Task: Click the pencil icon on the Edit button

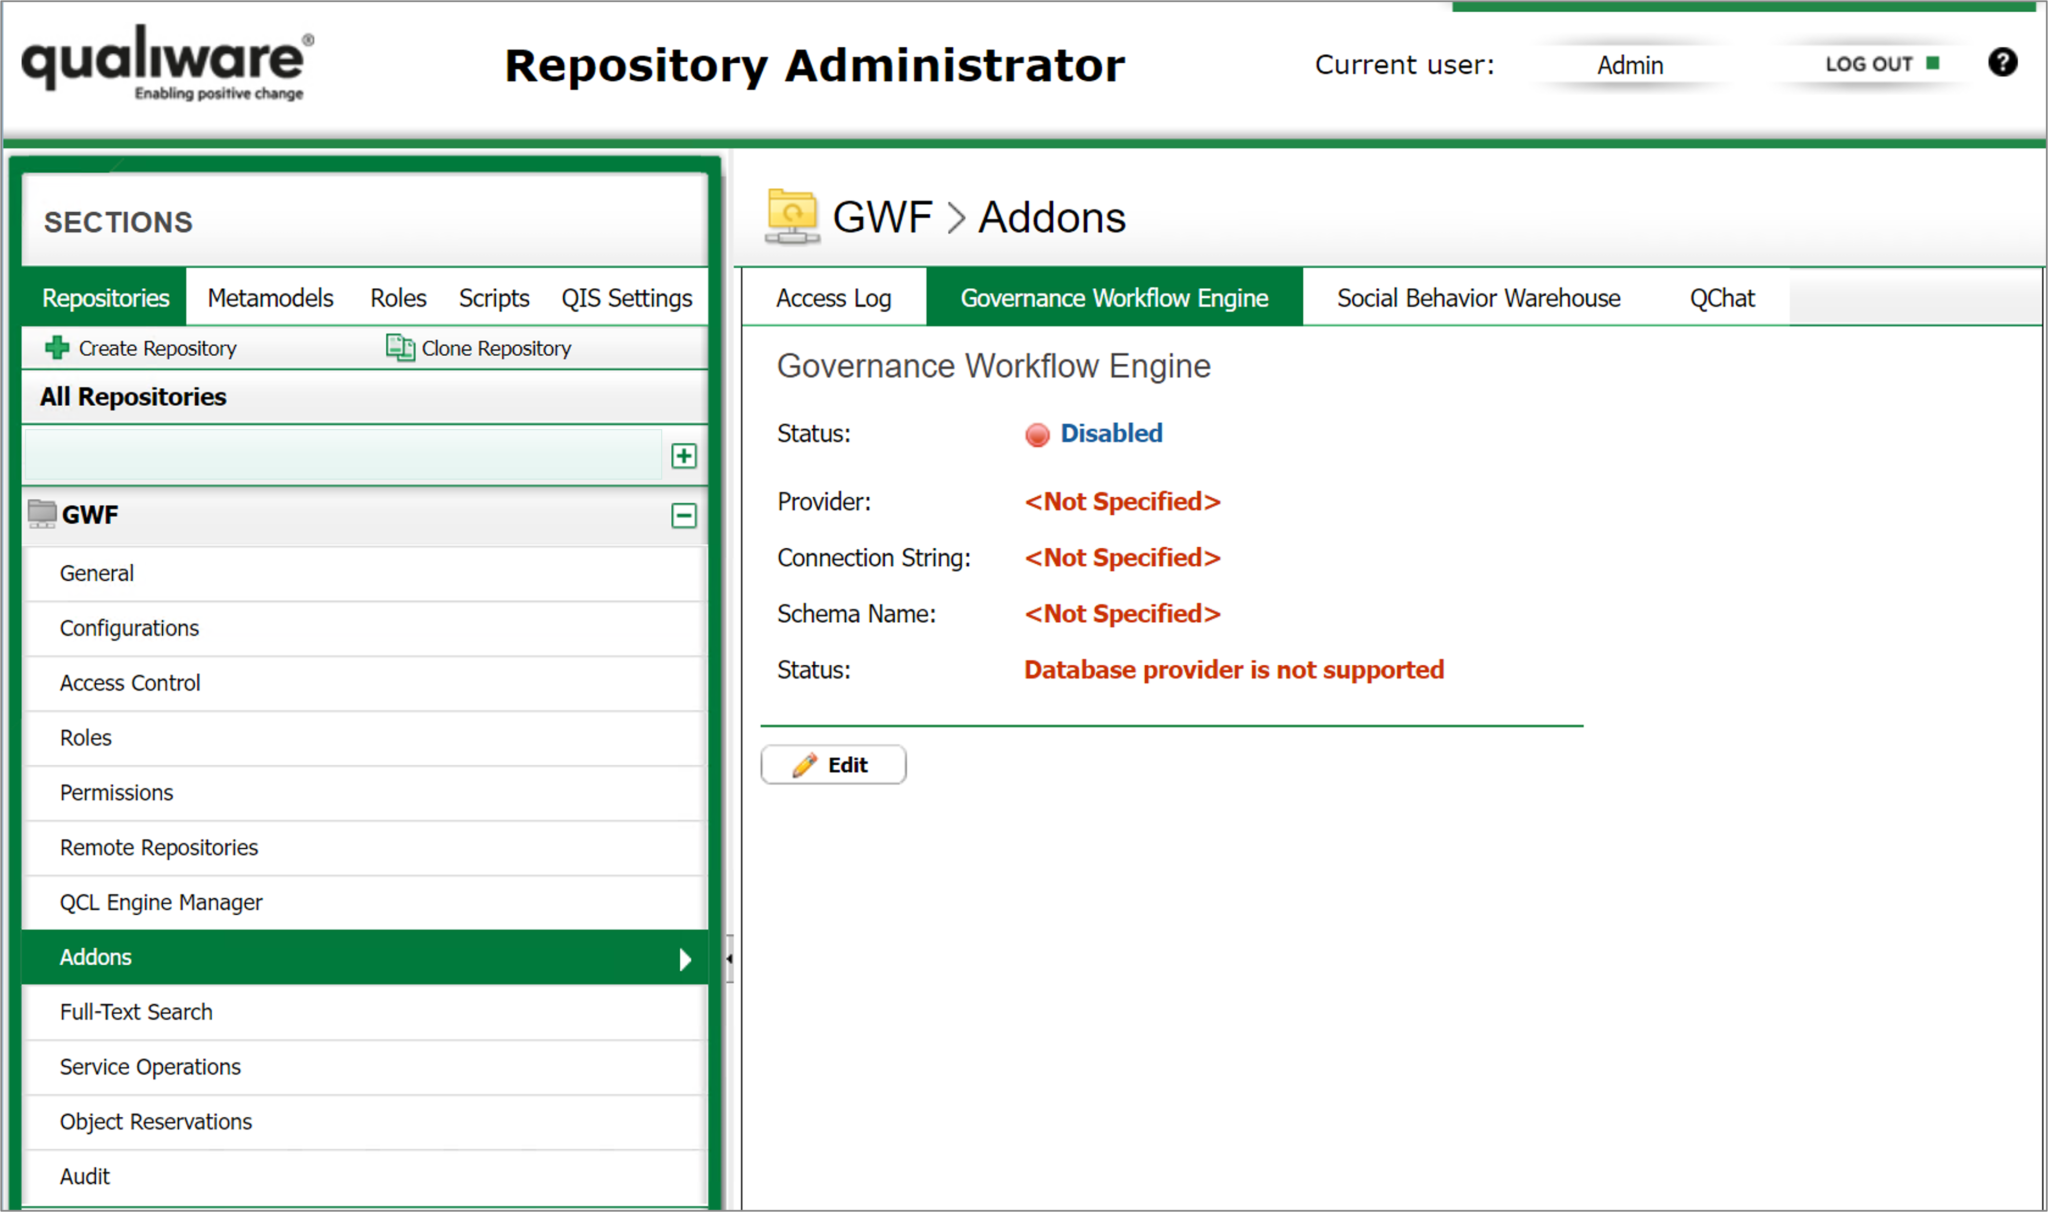Action: coord(805,764)
